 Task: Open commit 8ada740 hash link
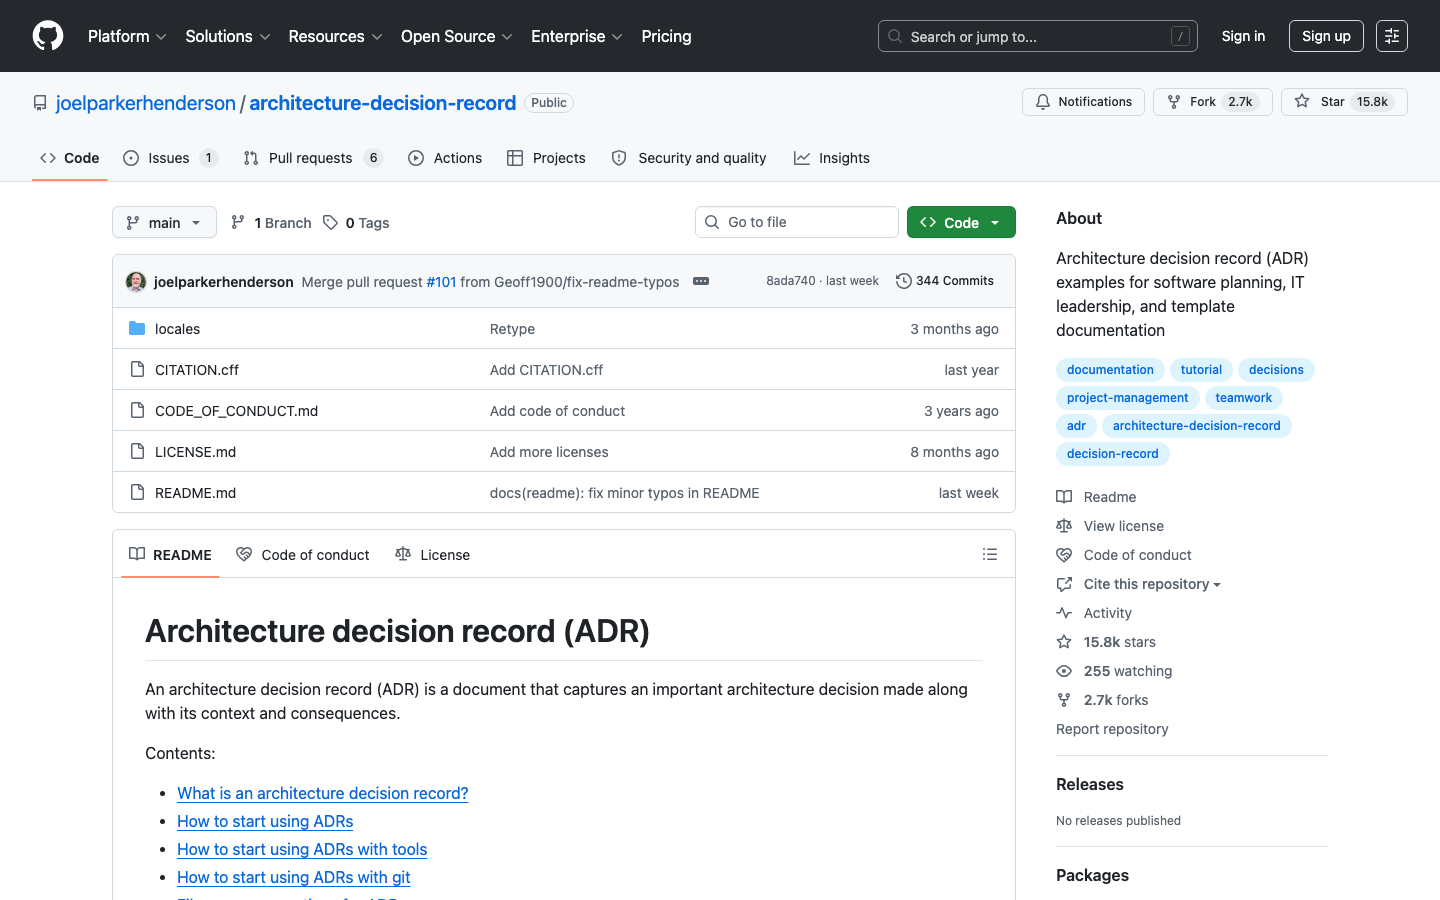[x=791, y=281]
